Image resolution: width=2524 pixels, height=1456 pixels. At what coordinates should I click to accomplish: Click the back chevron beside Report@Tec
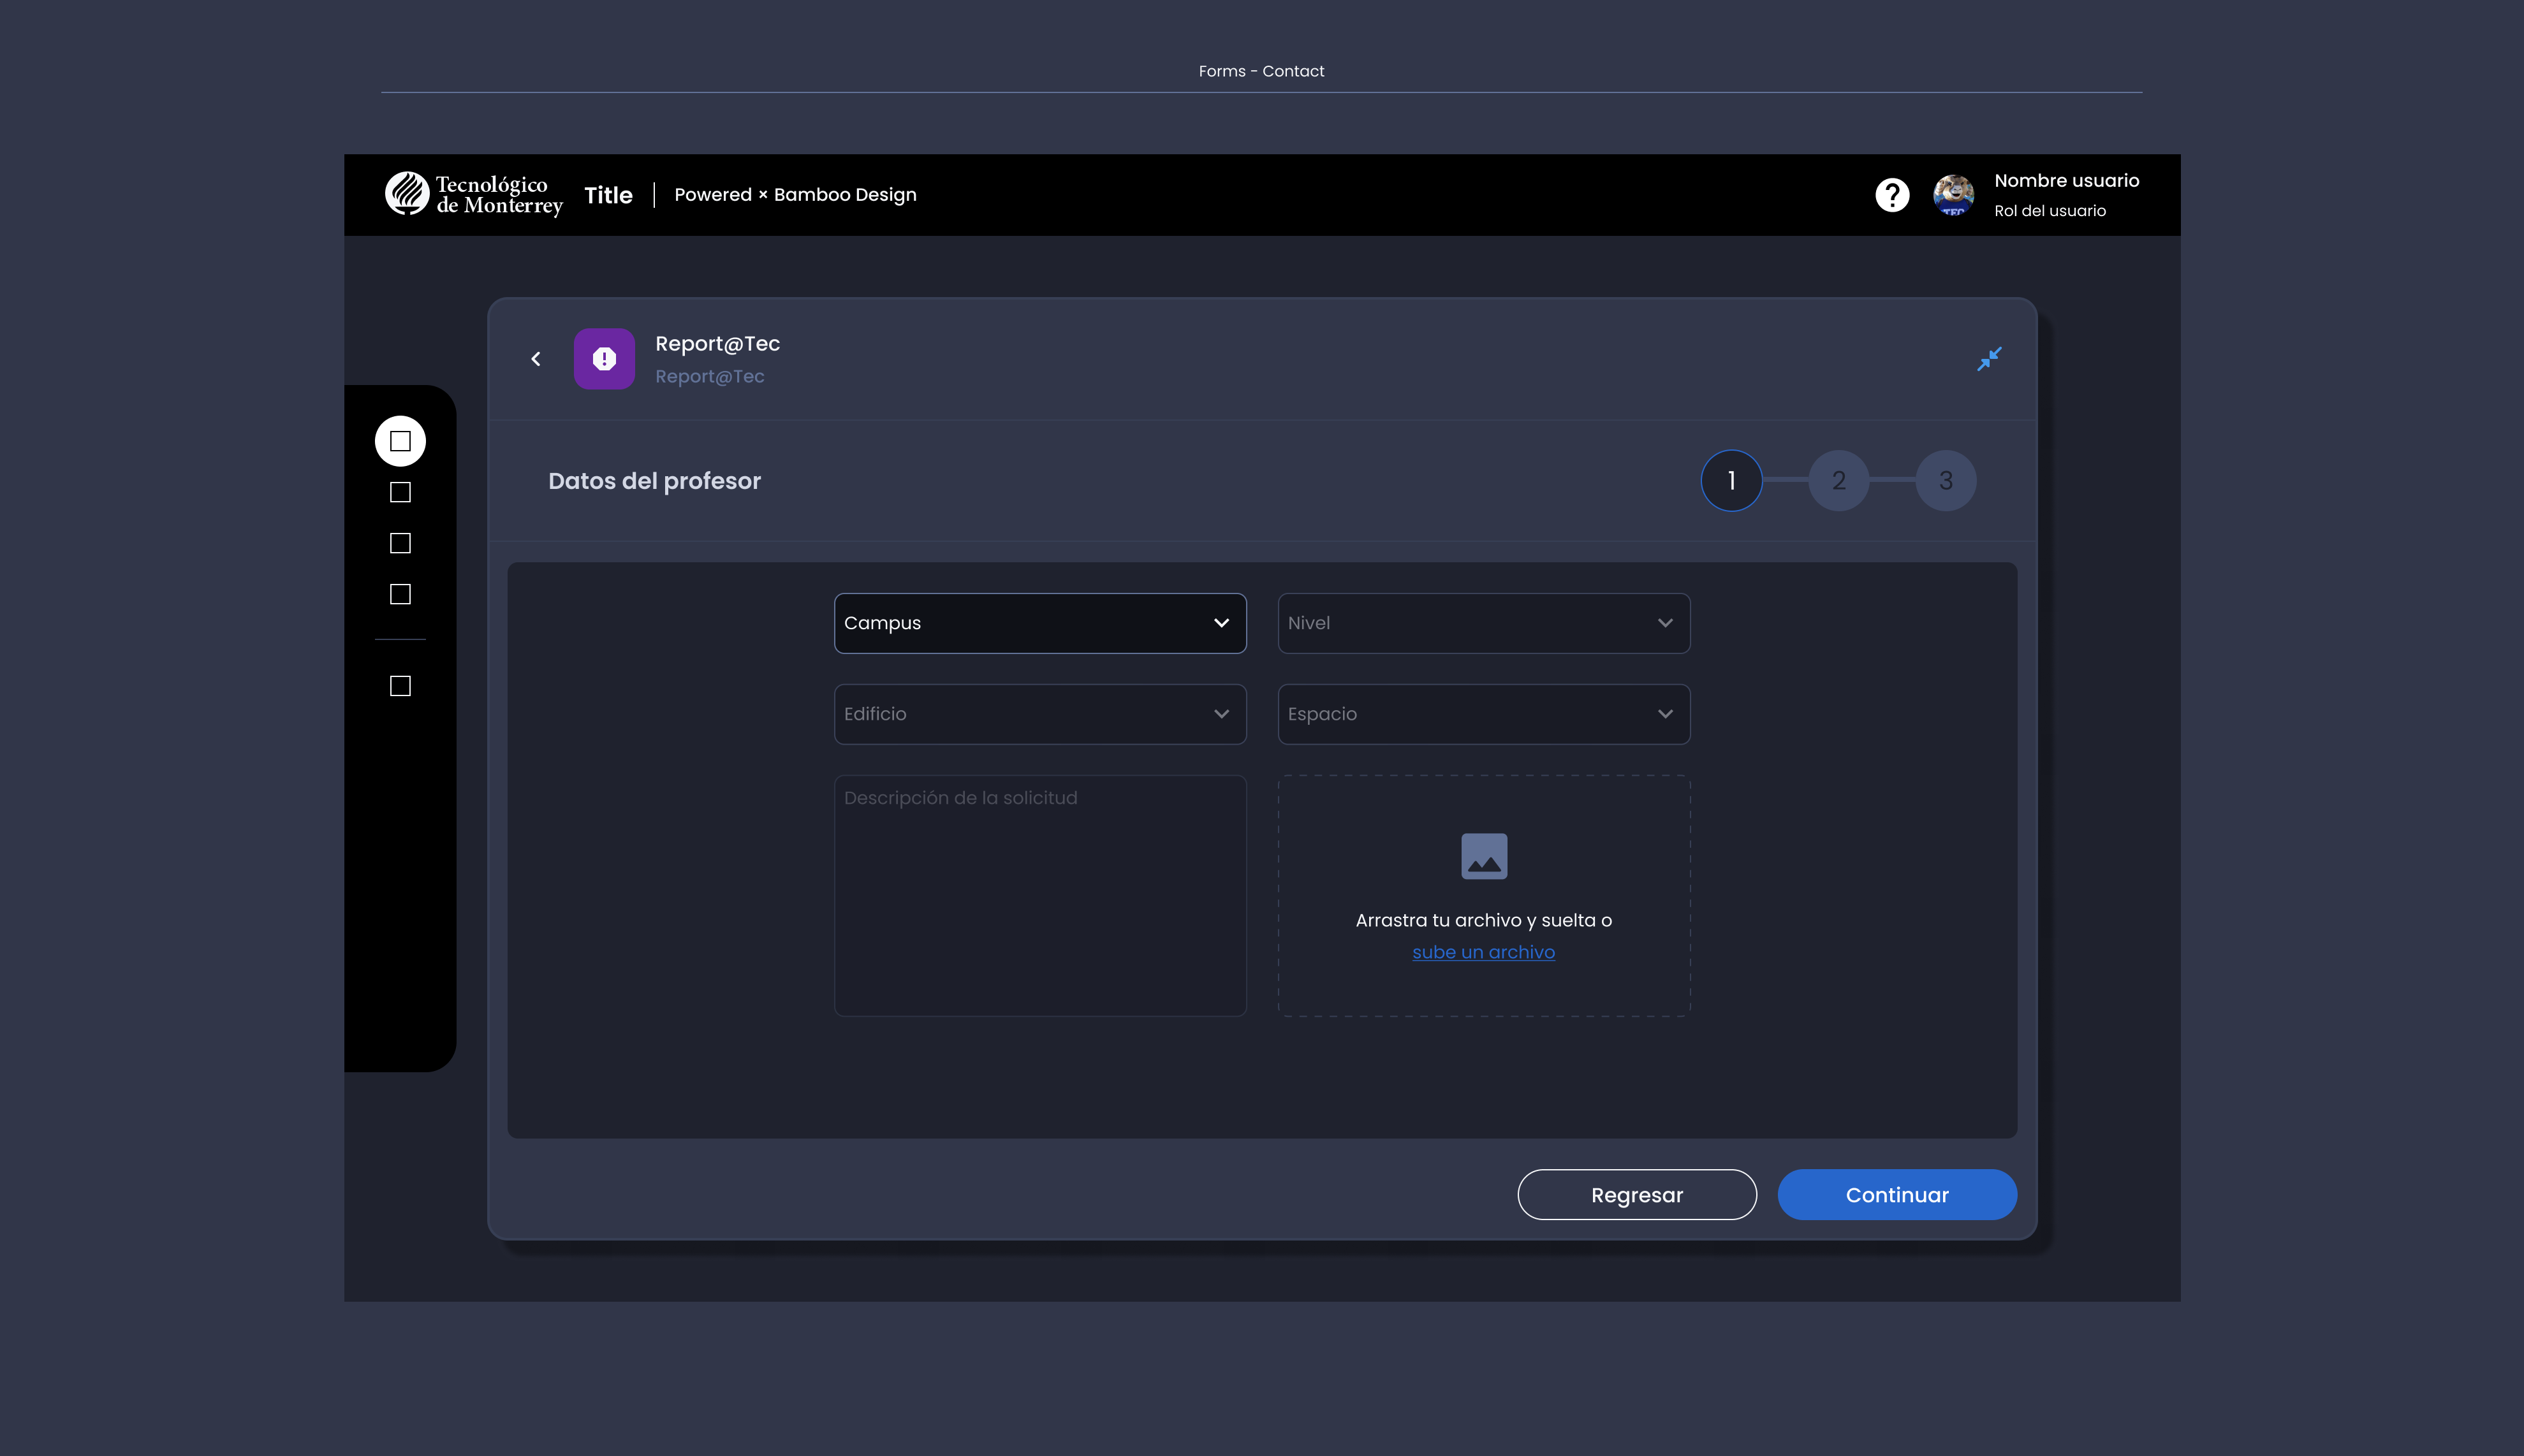pos(536,359)
